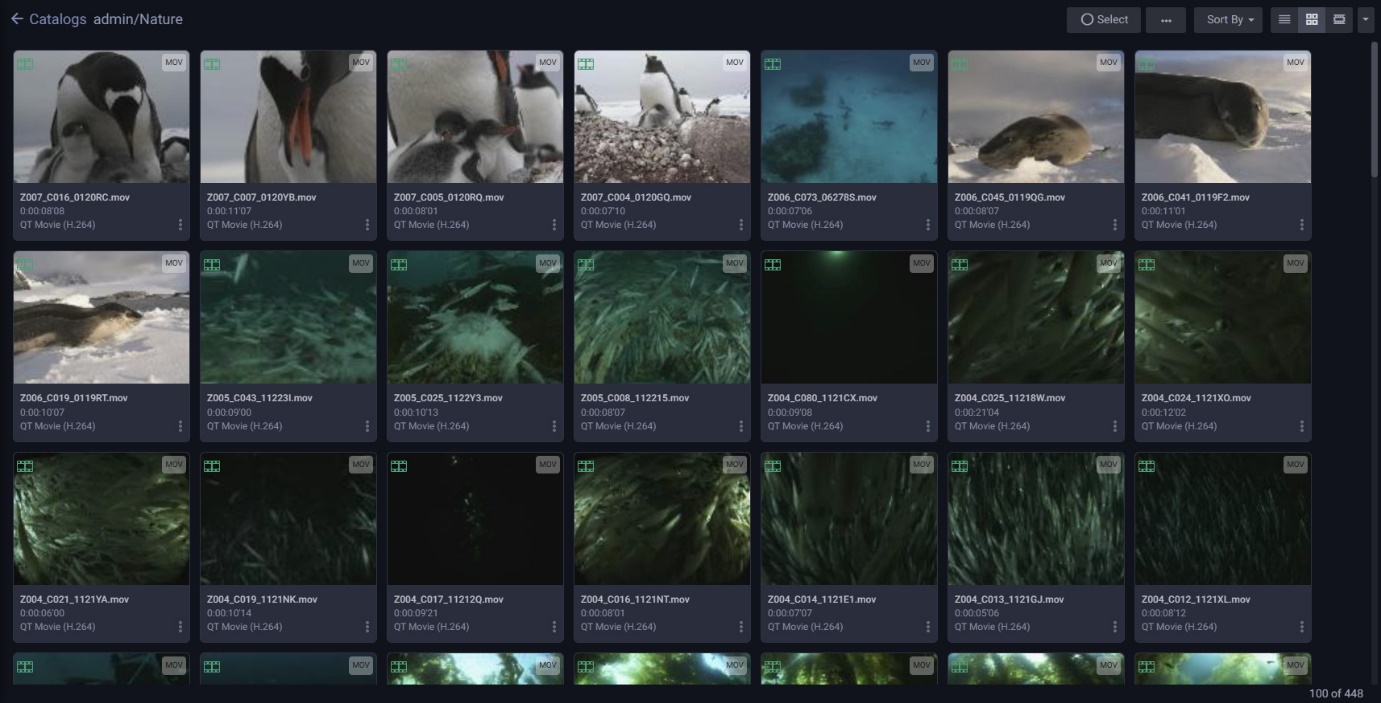Open the Sort By dropdown
This screenshot has height=703, width=1381.
click(1229, 20)
